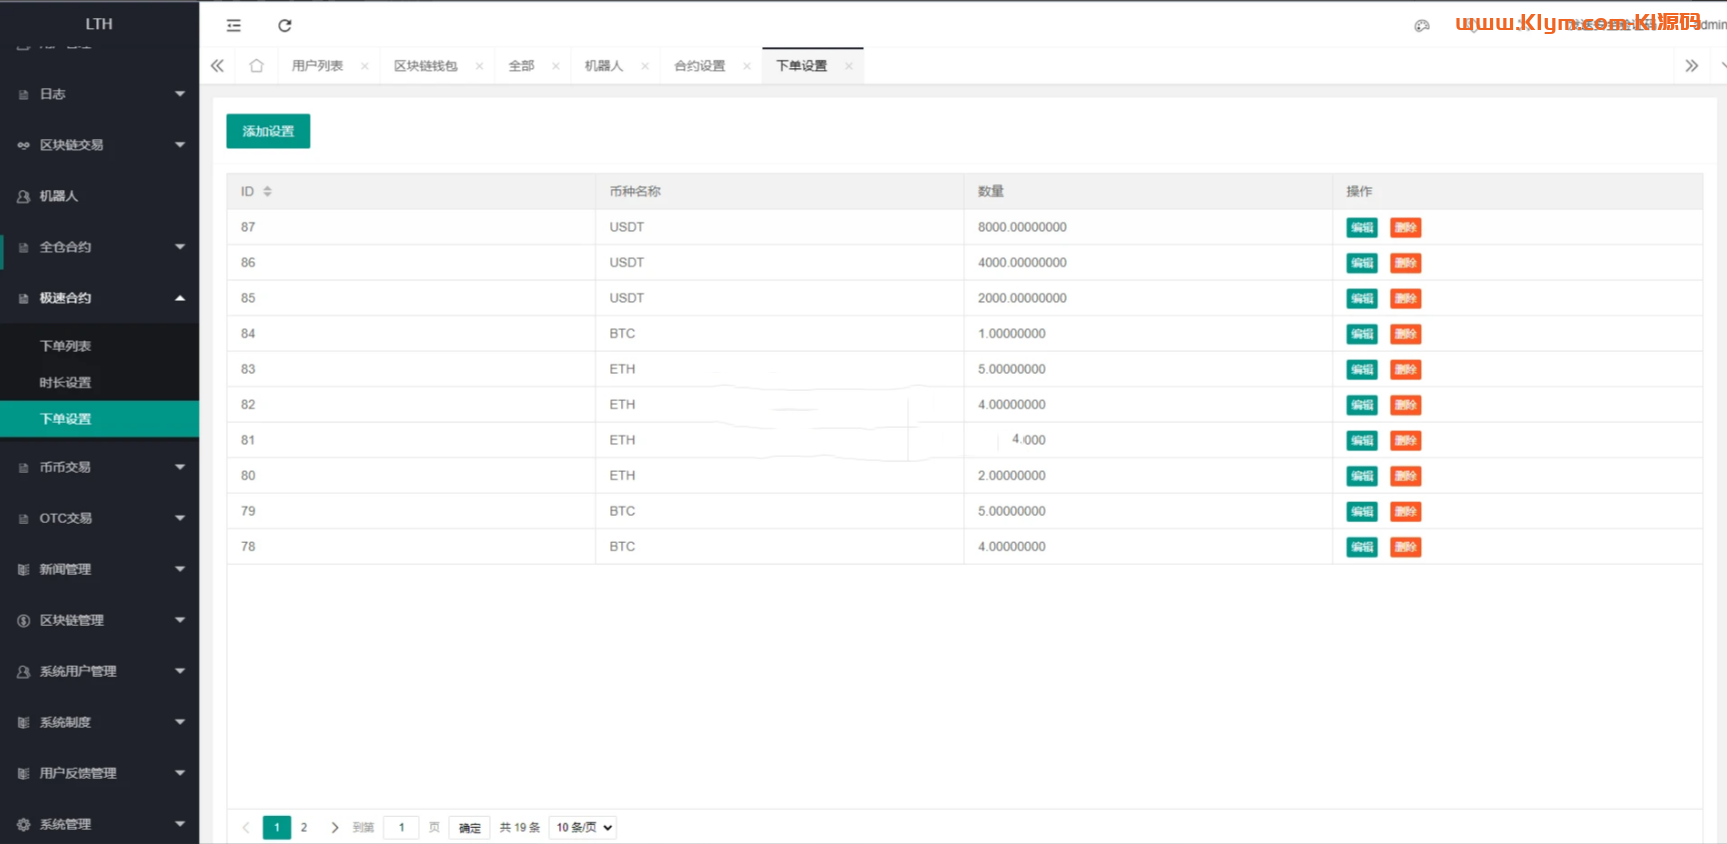Image resolution: width=1727 pixels, height=844 pixels.
Task: Open 时长设置 in the sidebar
Action: coord(66,383)
